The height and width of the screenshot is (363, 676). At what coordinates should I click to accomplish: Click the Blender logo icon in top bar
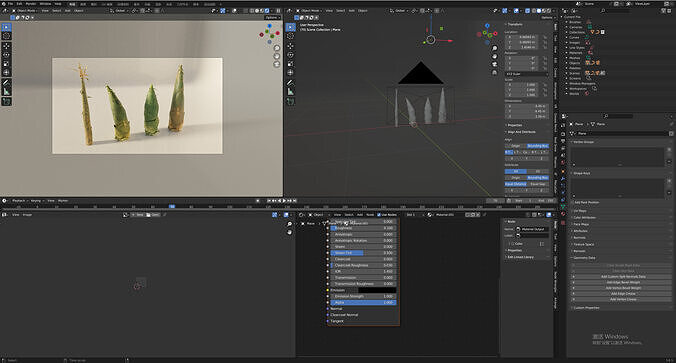coord(3,3)
